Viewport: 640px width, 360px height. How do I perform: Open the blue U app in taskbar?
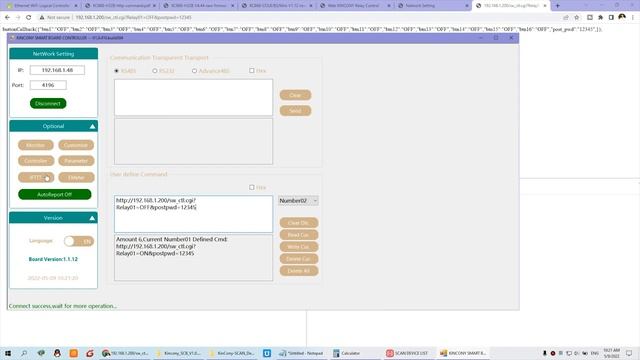coord(267,353)
